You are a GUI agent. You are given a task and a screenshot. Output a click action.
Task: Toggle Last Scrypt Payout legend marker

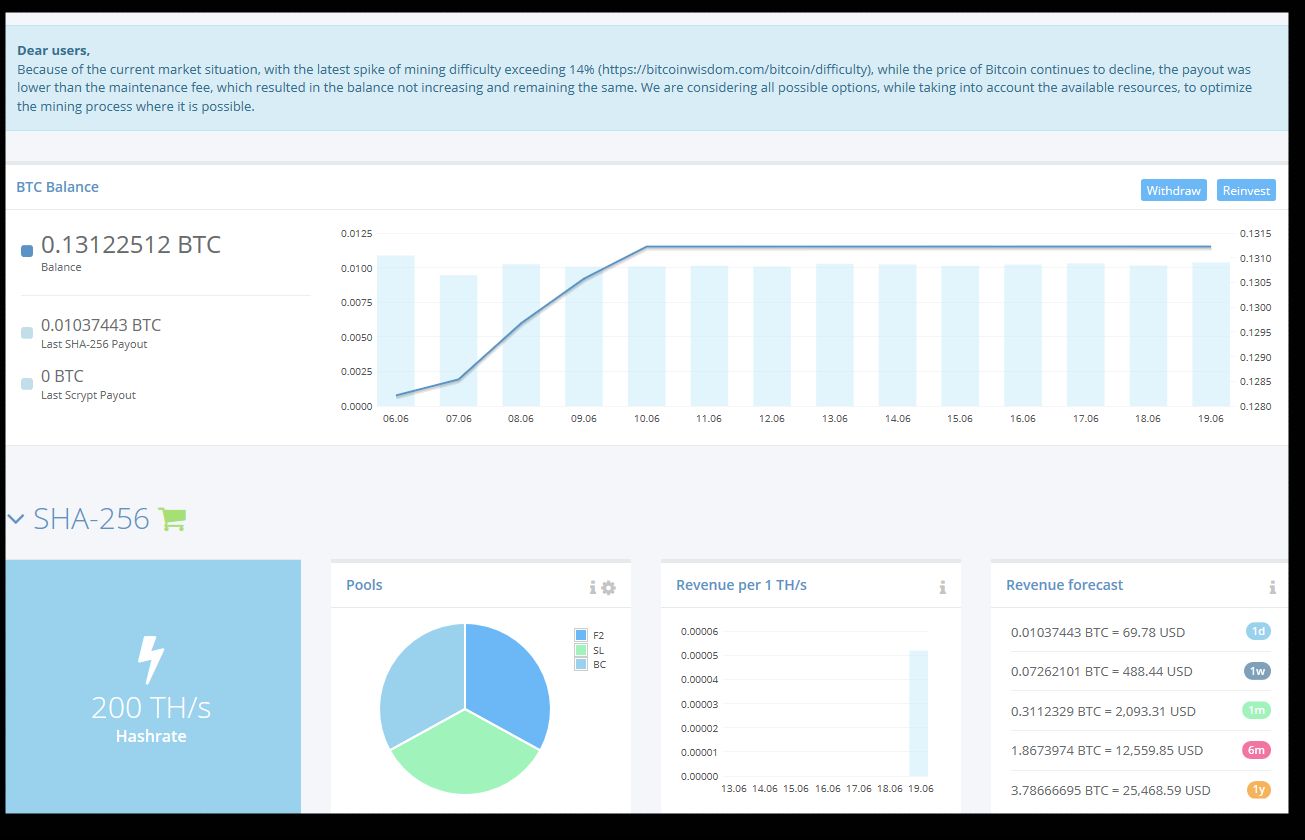(27, 383)
